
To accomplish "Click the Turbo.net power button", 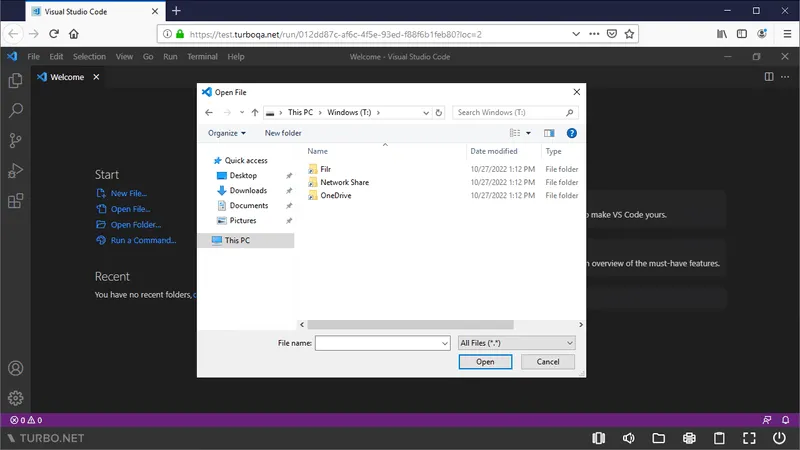I will pos(779,438).
